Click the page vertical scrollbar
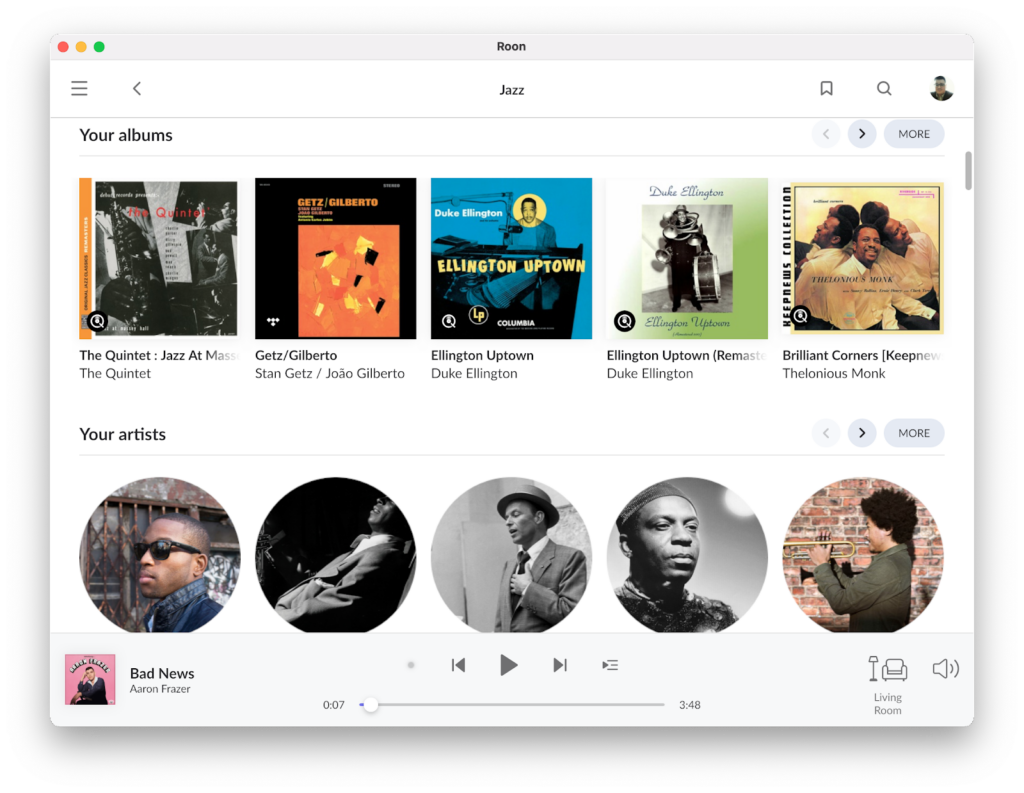Image resolution: width=1024 pixels, height=793 pixels. point(968,170)
